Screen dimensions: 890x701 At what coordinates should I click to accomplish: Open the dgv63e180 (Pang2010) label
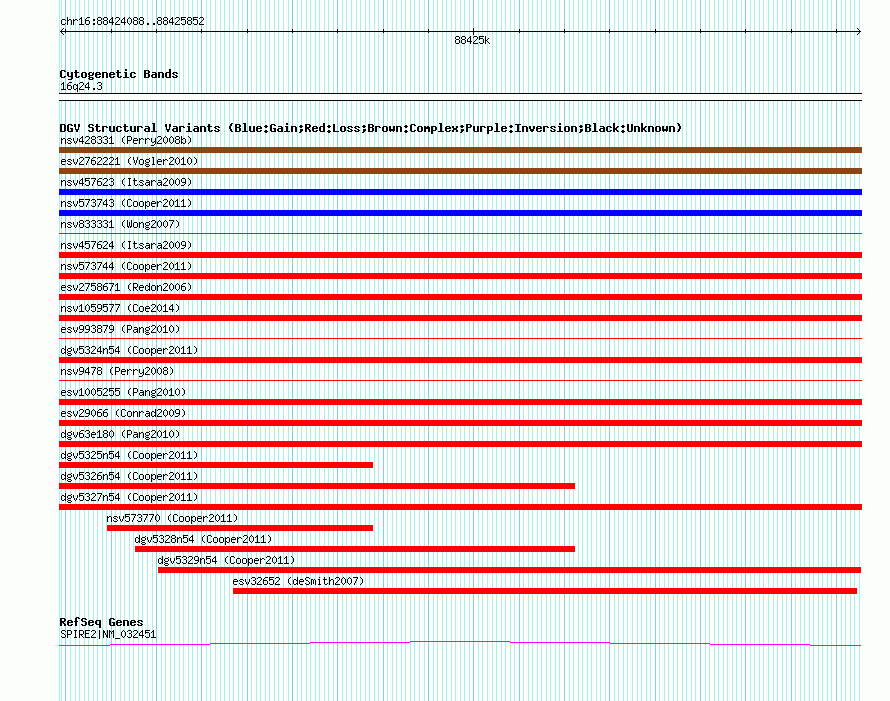coord(120,434)
